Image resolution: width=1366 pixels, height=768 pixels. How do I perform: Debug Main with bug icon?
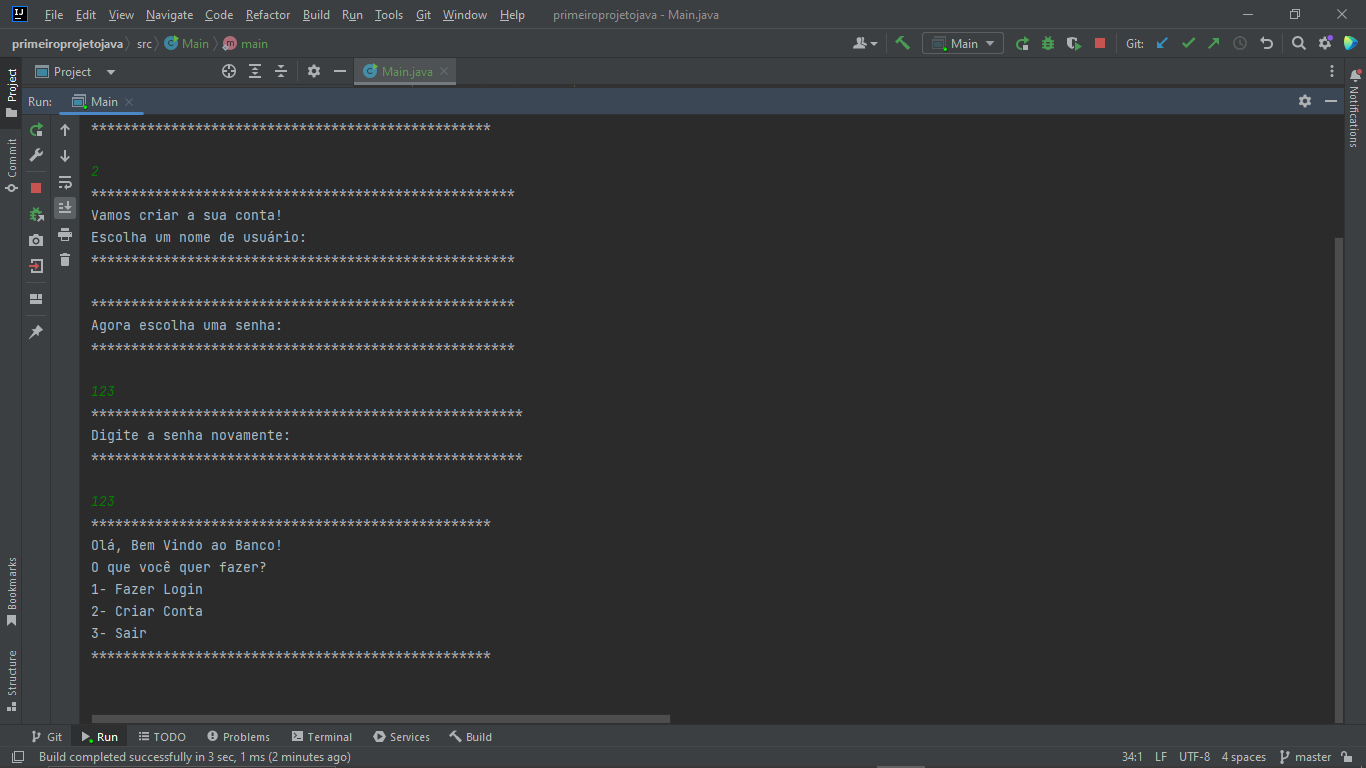(1048, 43)
